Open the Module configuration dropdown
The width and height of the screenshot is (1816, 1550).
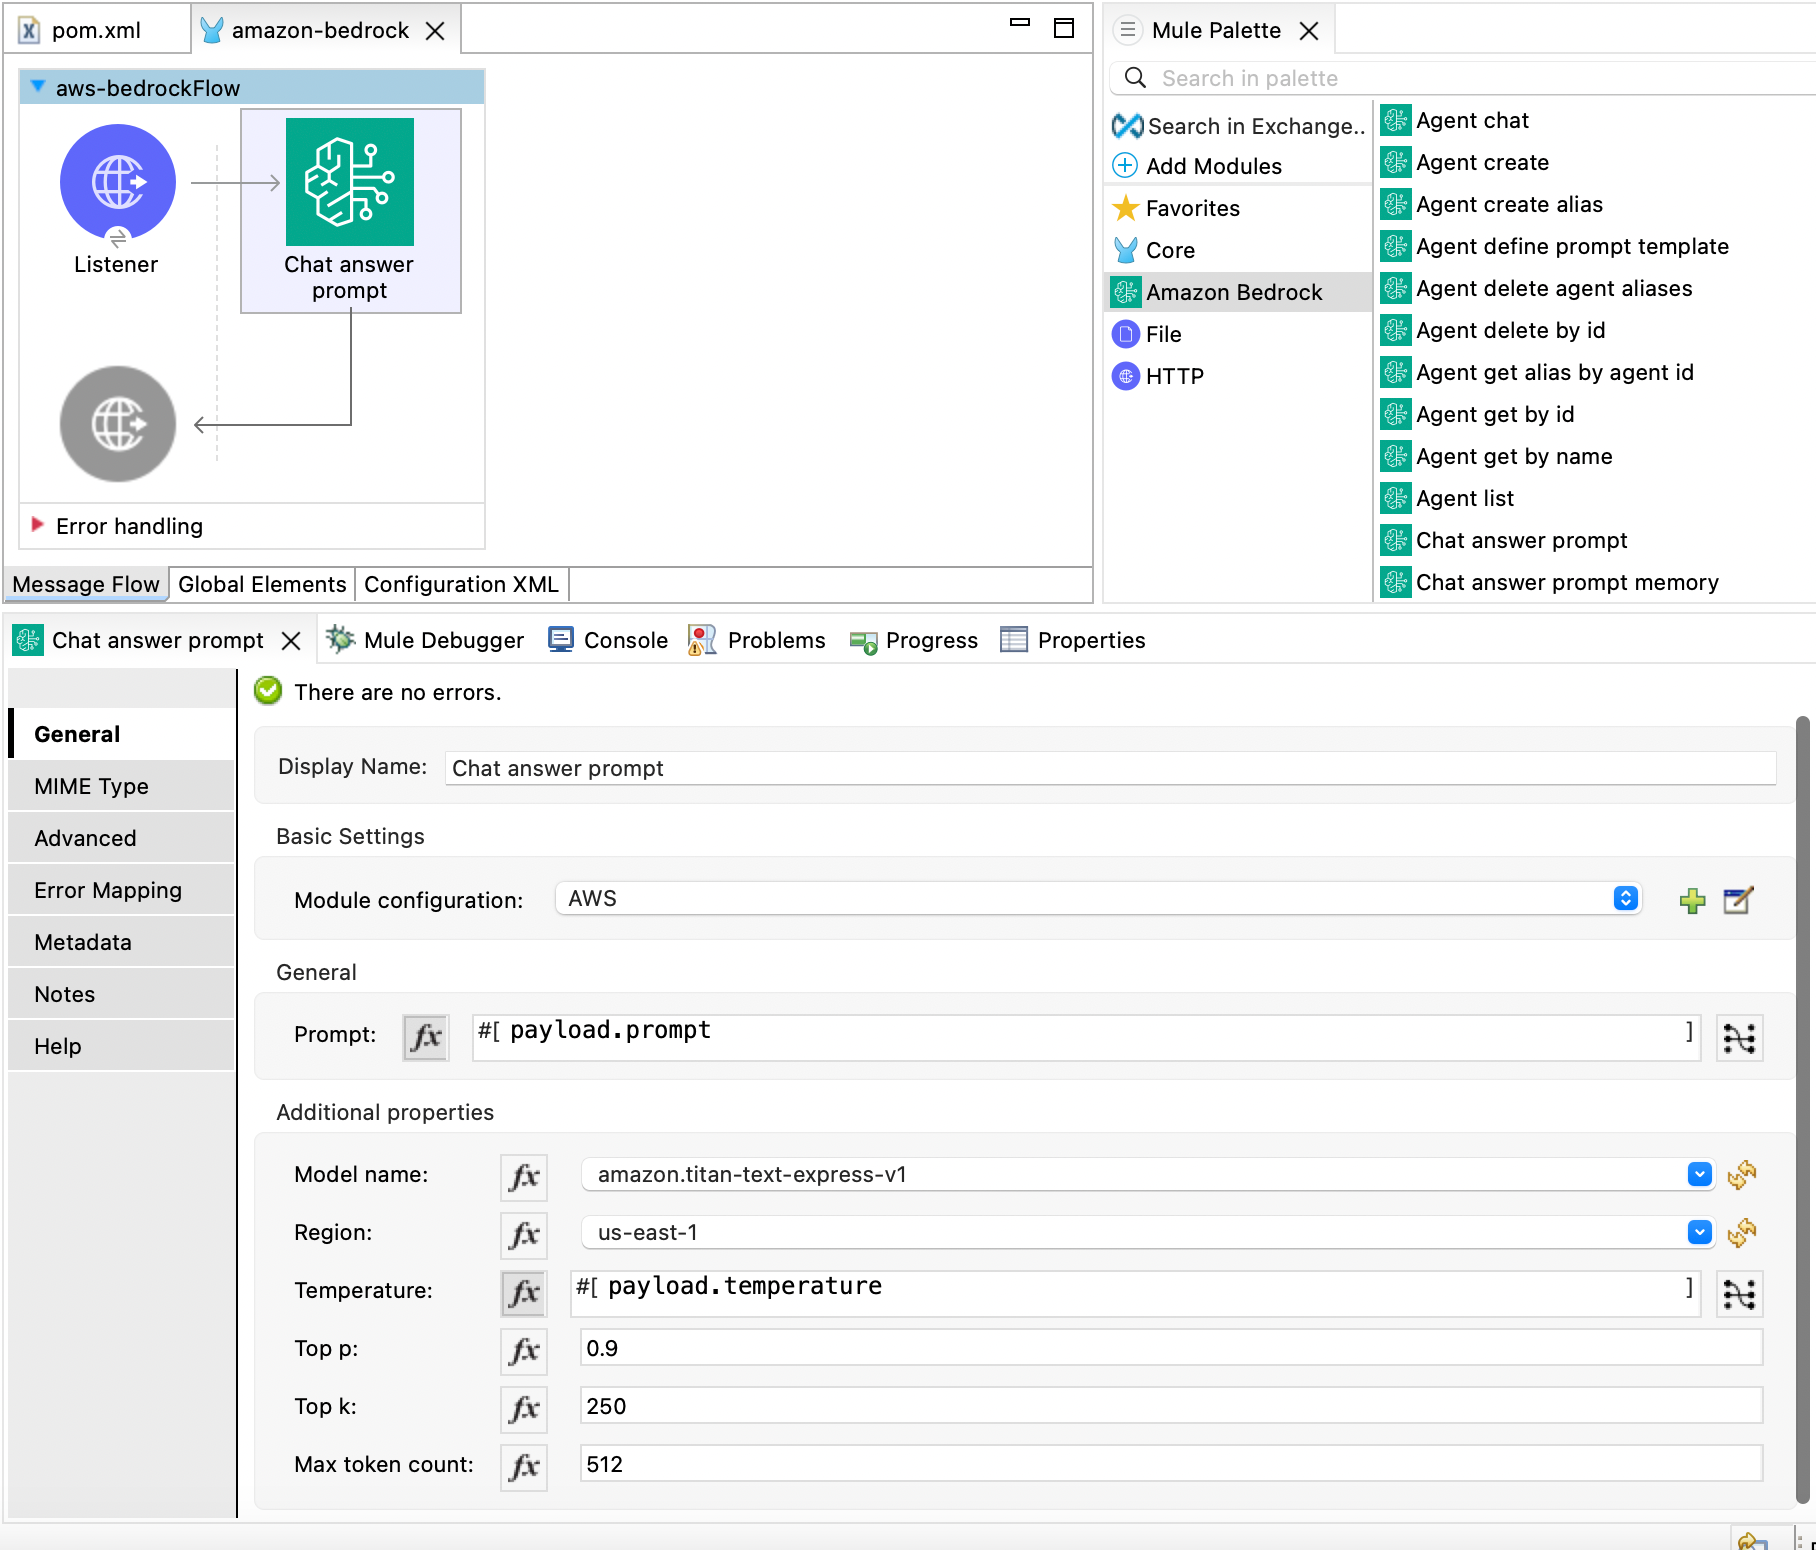point(1098,898)
